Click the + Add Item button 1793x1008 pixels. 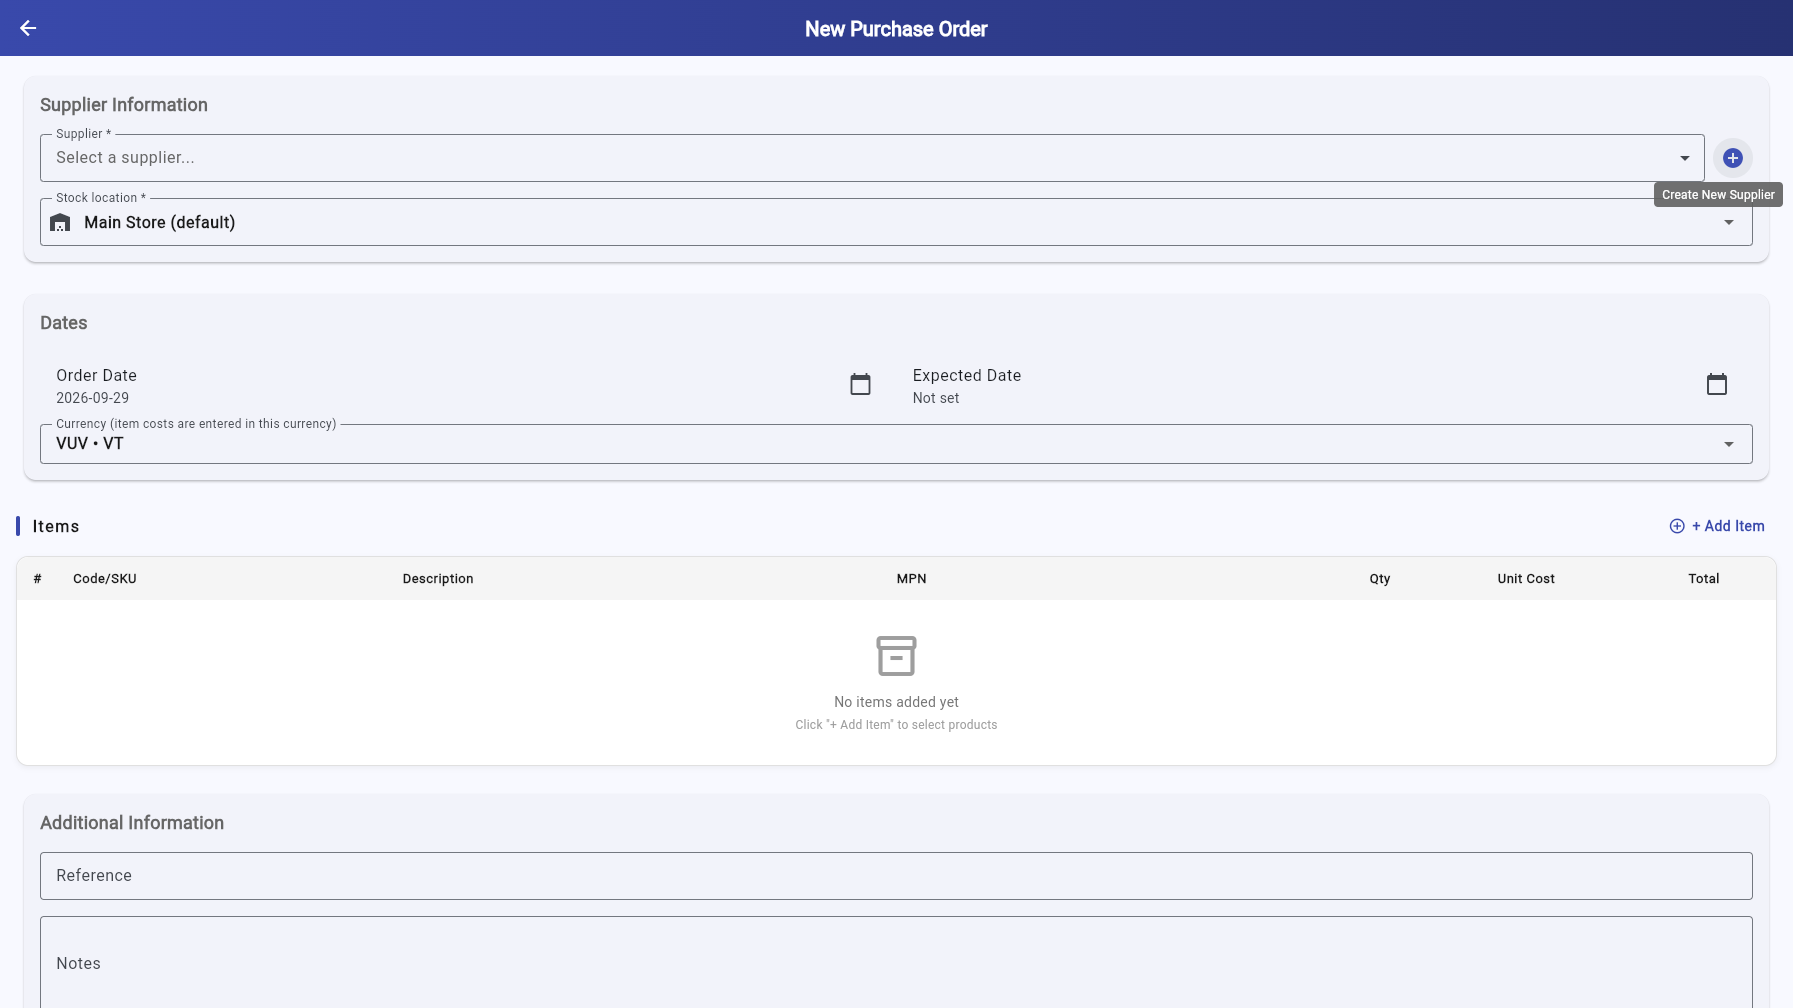pos(1717,526)
